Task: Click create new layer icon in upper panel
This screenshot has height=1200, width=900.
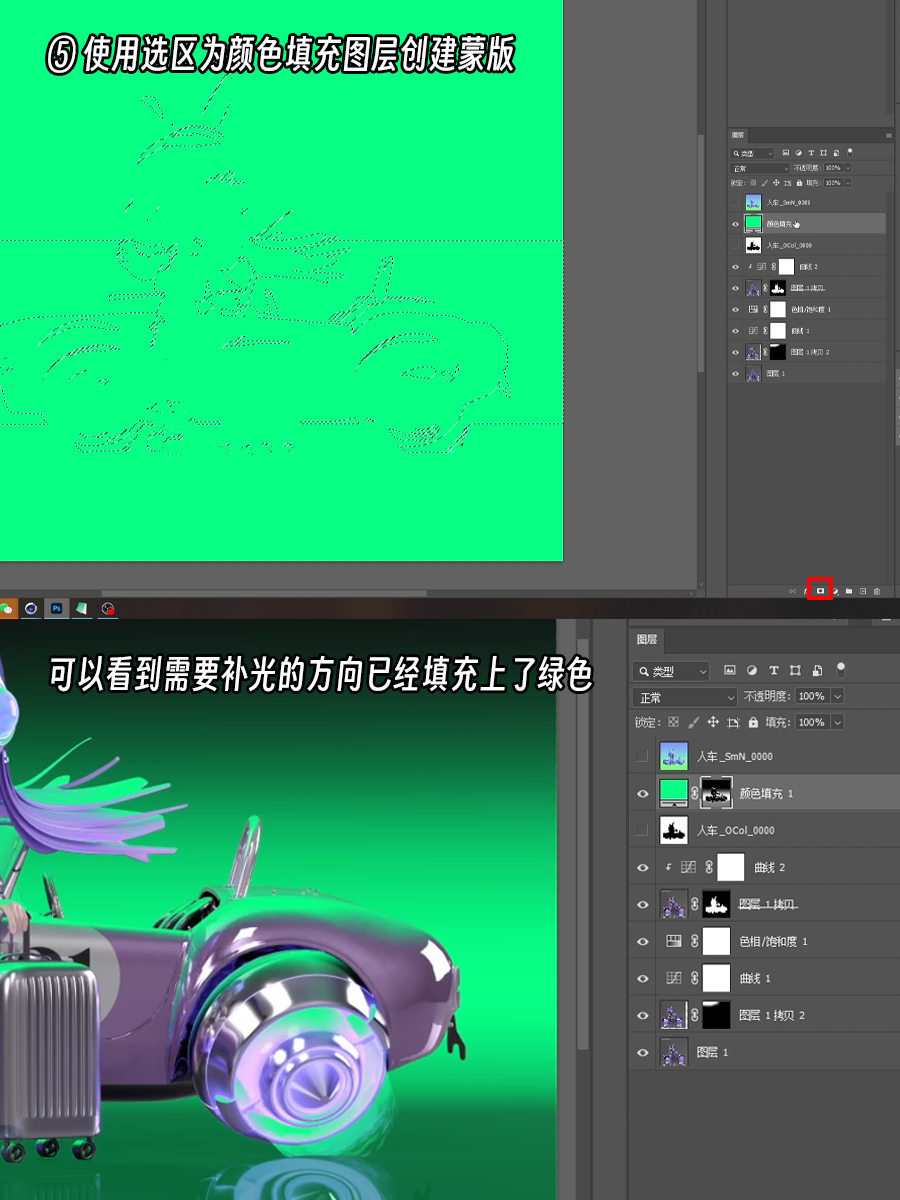Action: pos(863,591)
